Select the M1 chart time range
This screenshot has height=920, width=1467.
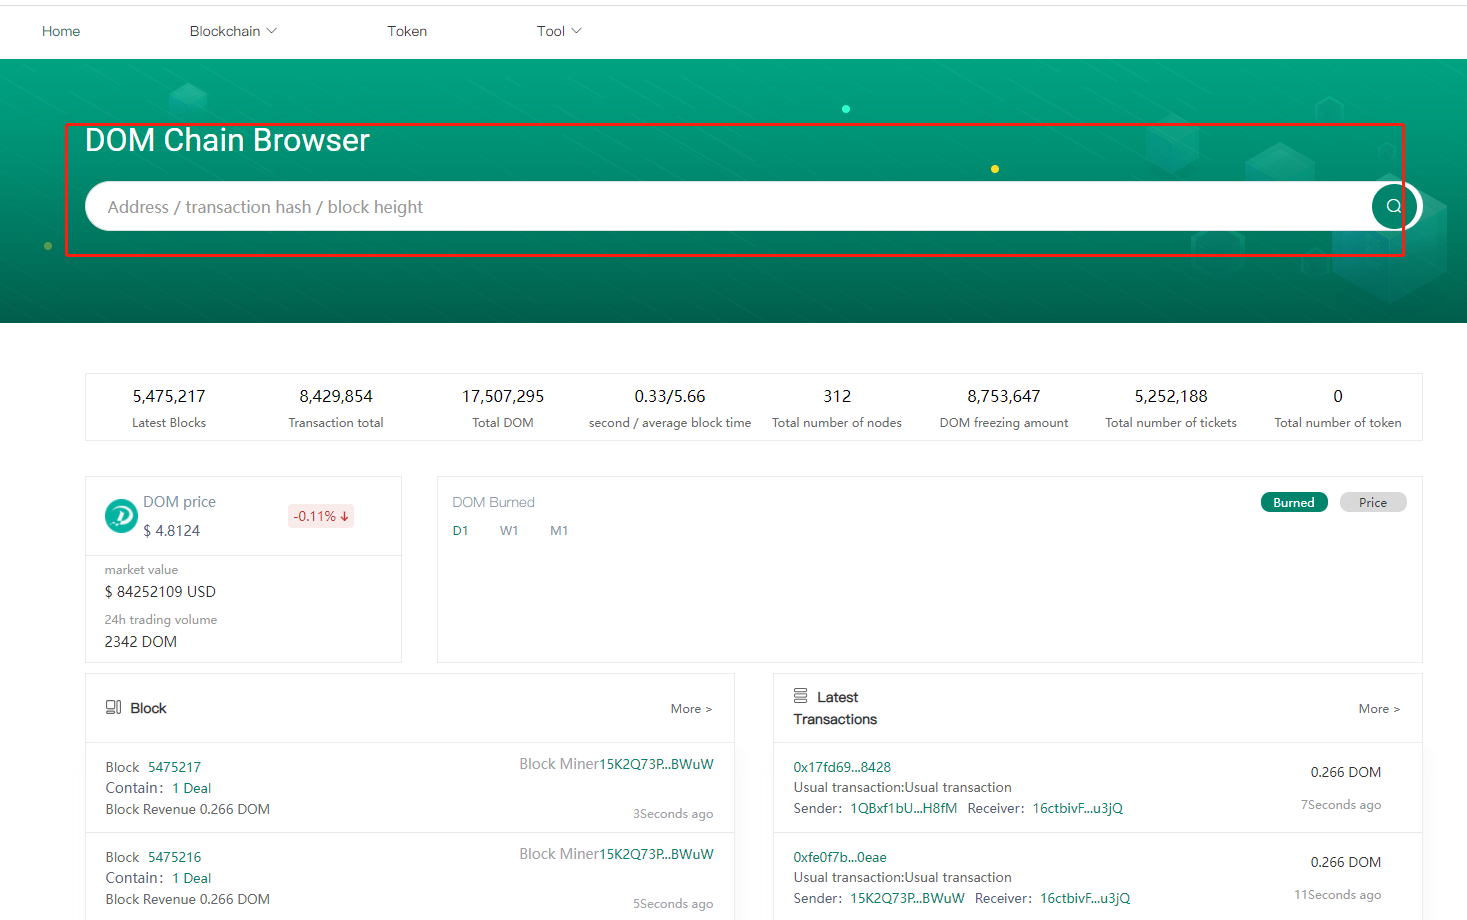coord(559,531)
